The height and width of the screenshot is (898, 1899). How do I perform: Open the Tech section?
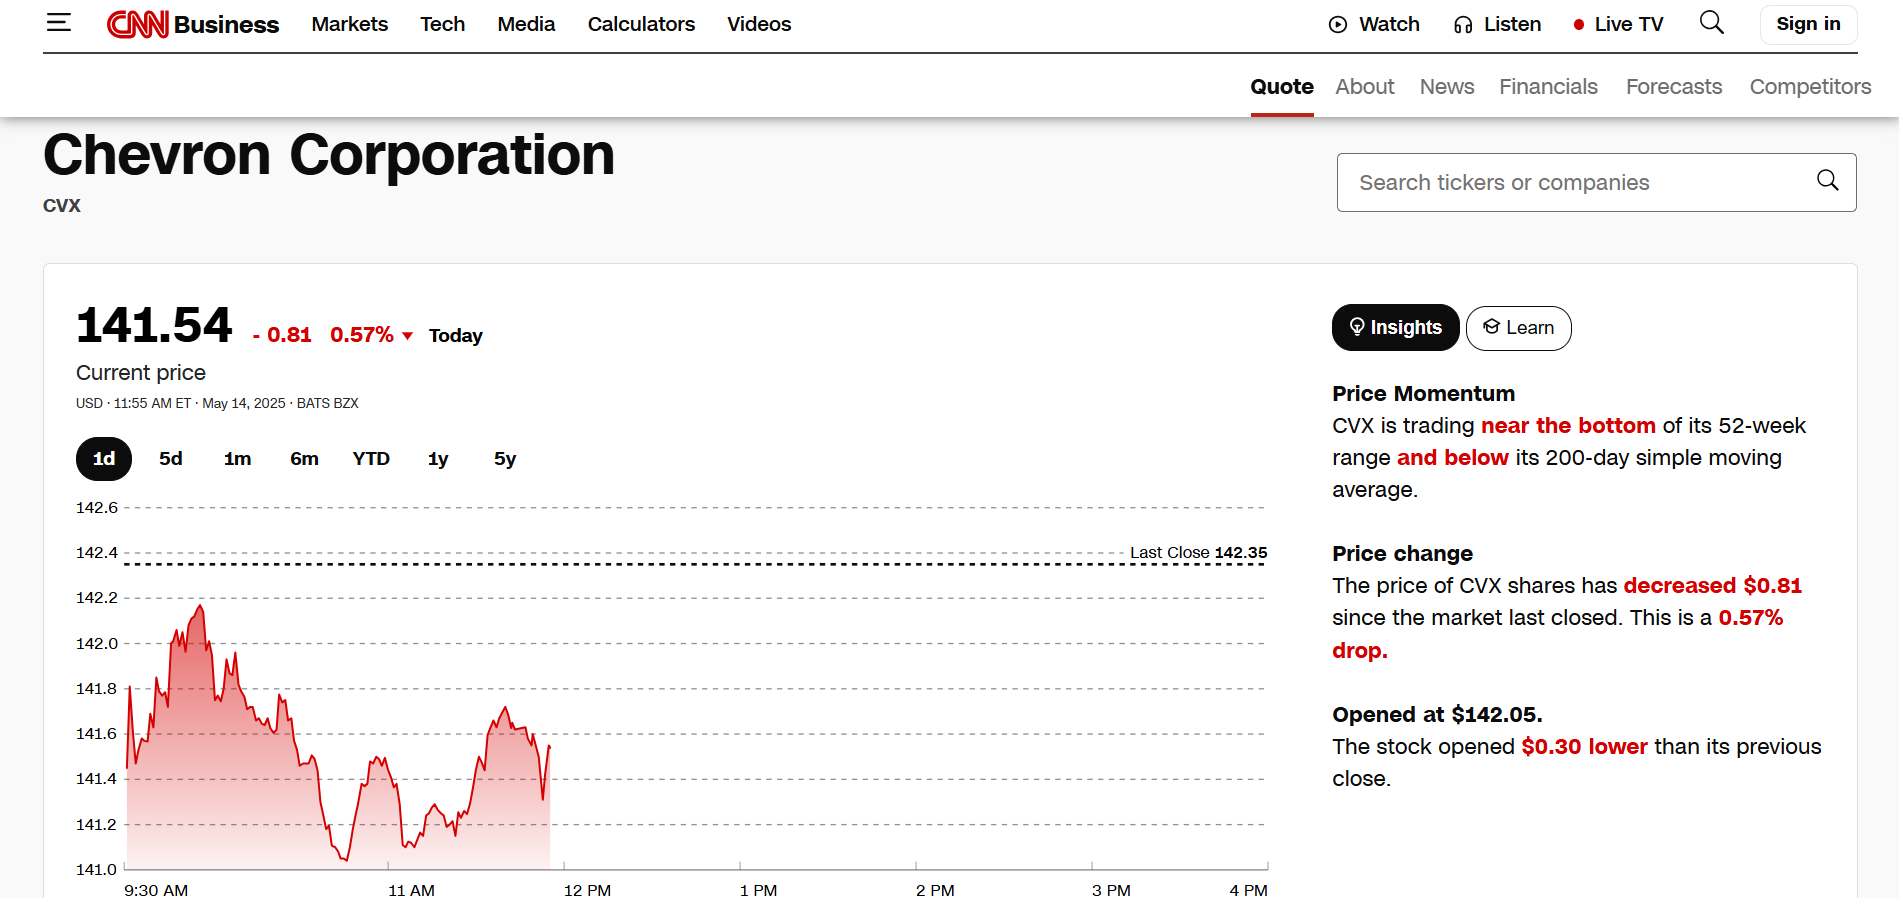tap(442, 24)
